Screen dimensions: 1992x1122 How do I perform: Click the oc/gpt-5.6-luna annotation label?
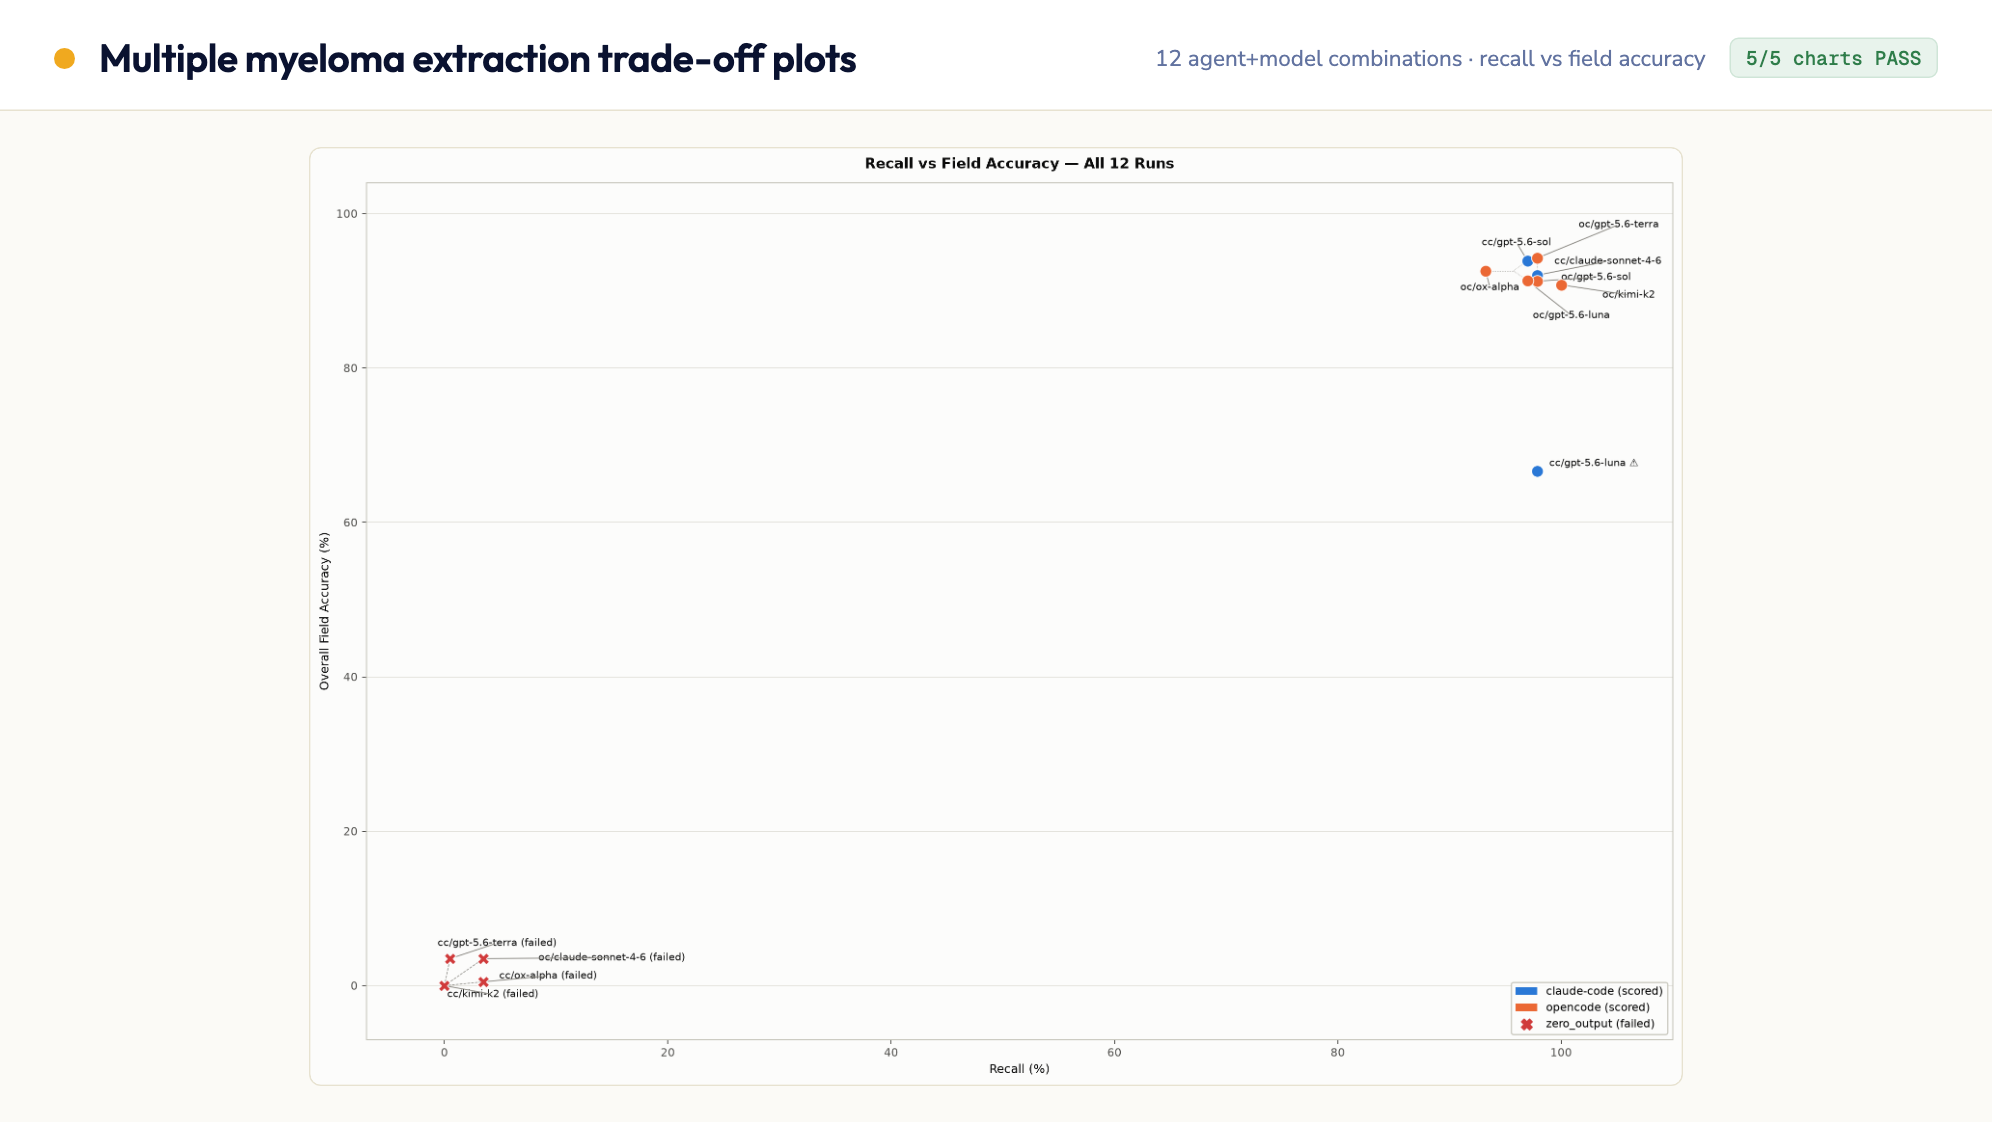pos(1571,315)
